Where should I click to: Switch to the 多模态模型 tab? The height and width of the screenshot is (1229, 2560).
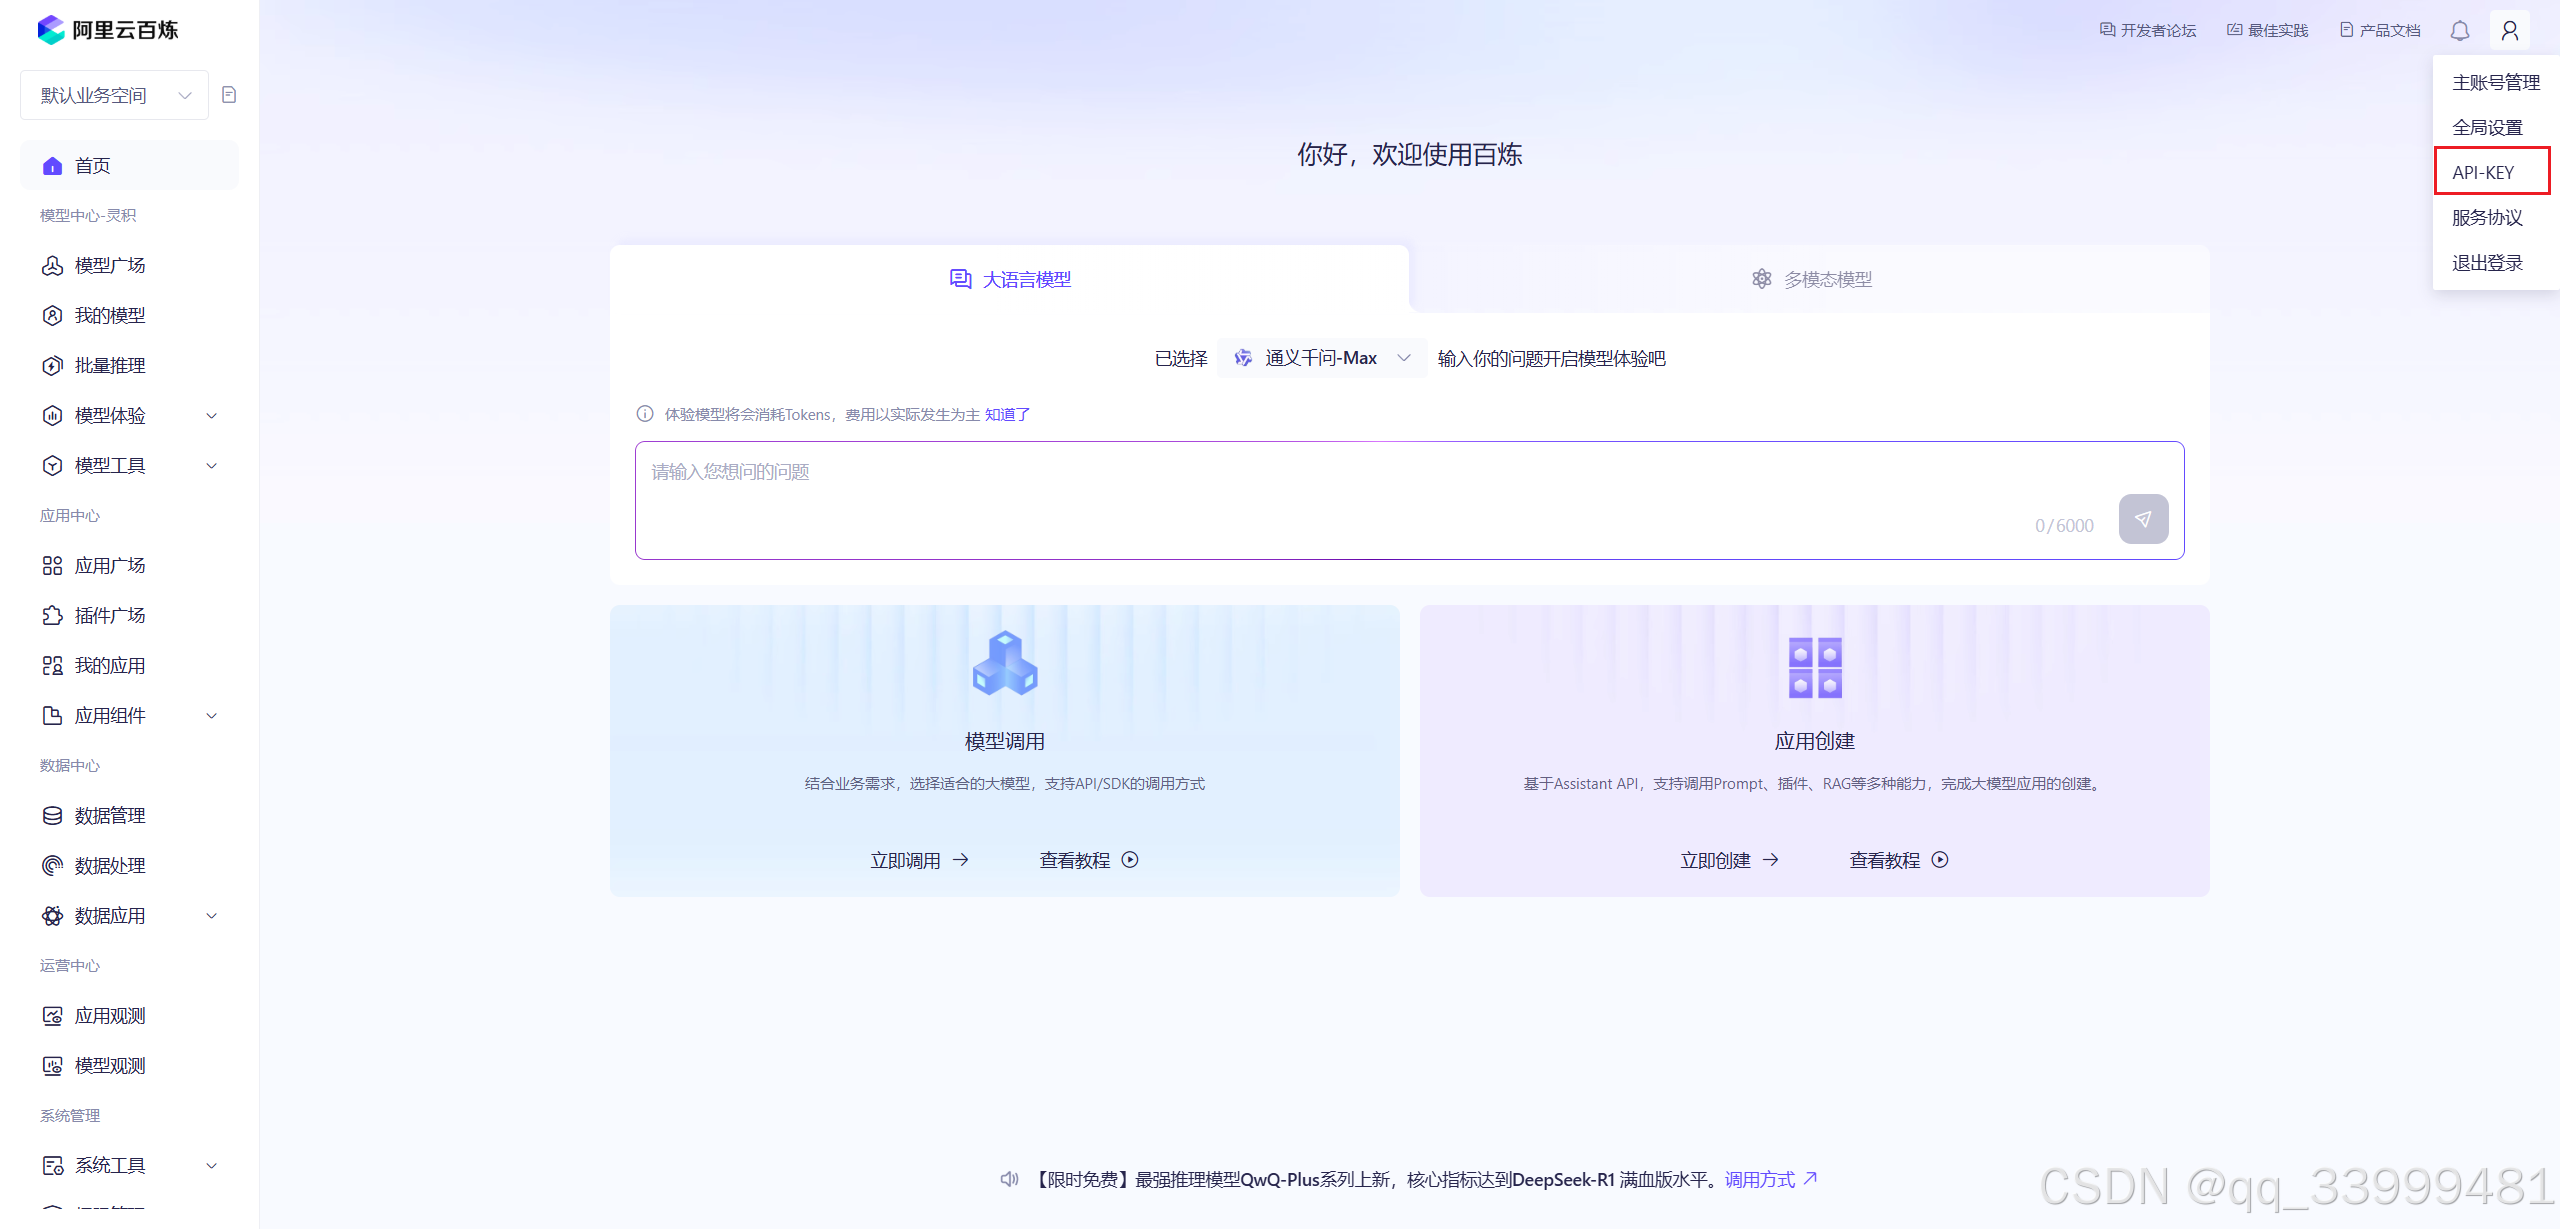point(1810,279)
